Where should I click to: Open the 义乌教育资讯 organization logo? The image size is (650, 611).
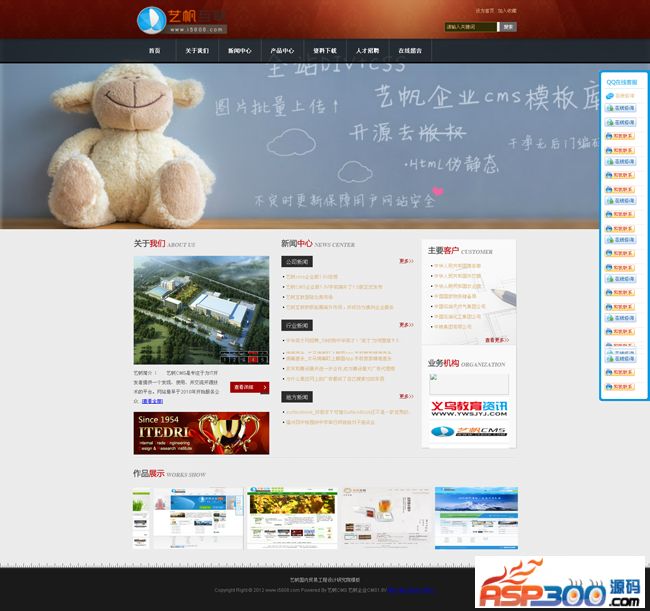(x=469, y=408)
